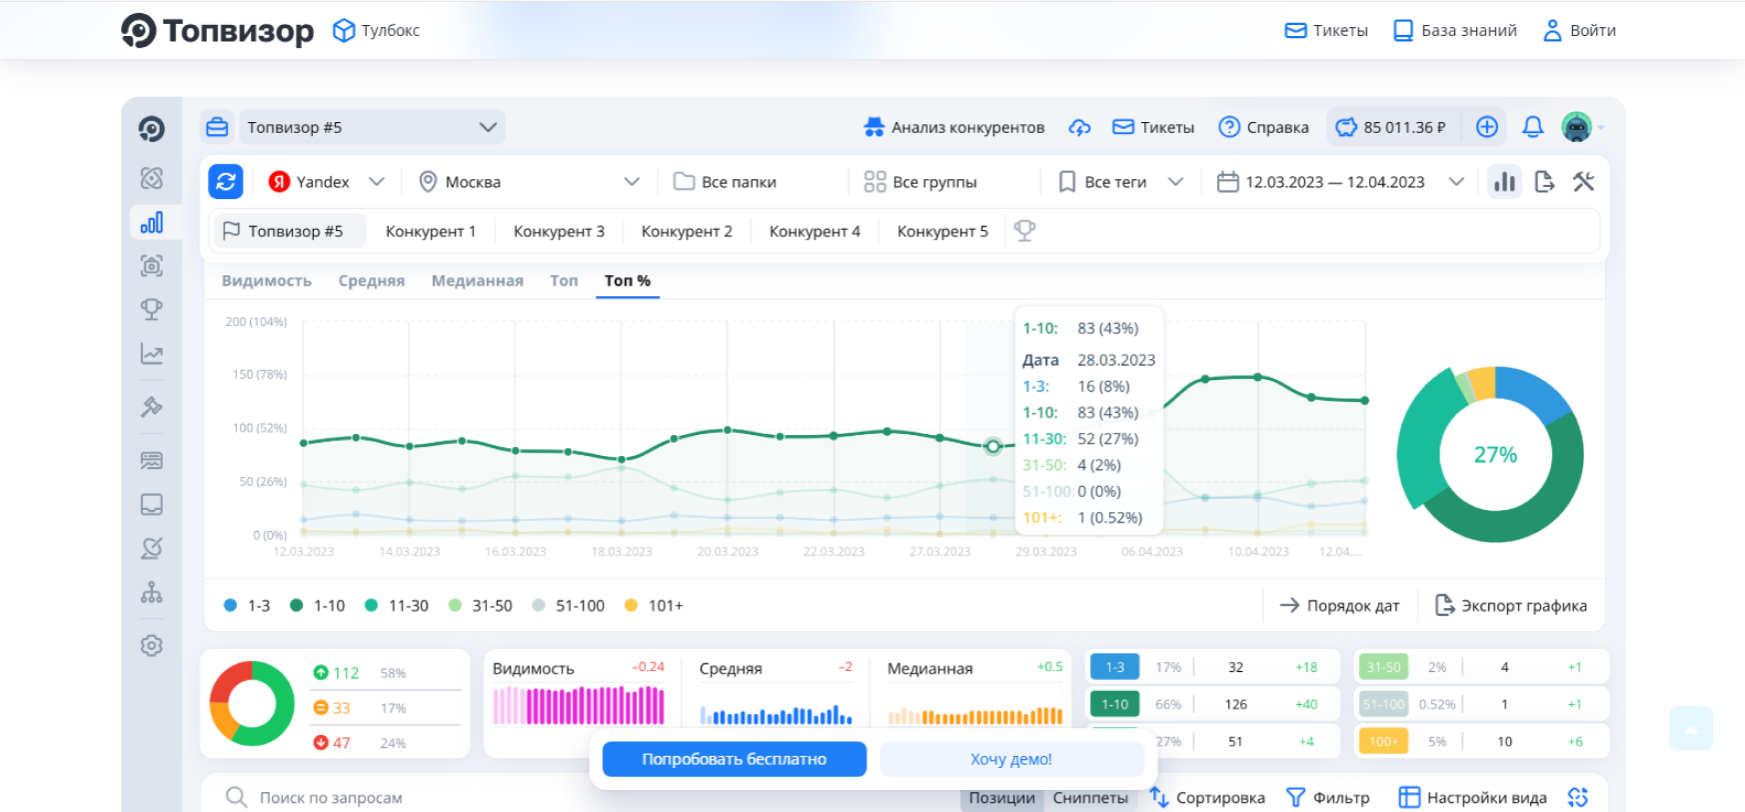Open the Yandex search engine dropdown
The width and height of the screenshot is (1745, 812).
(327, 182)
